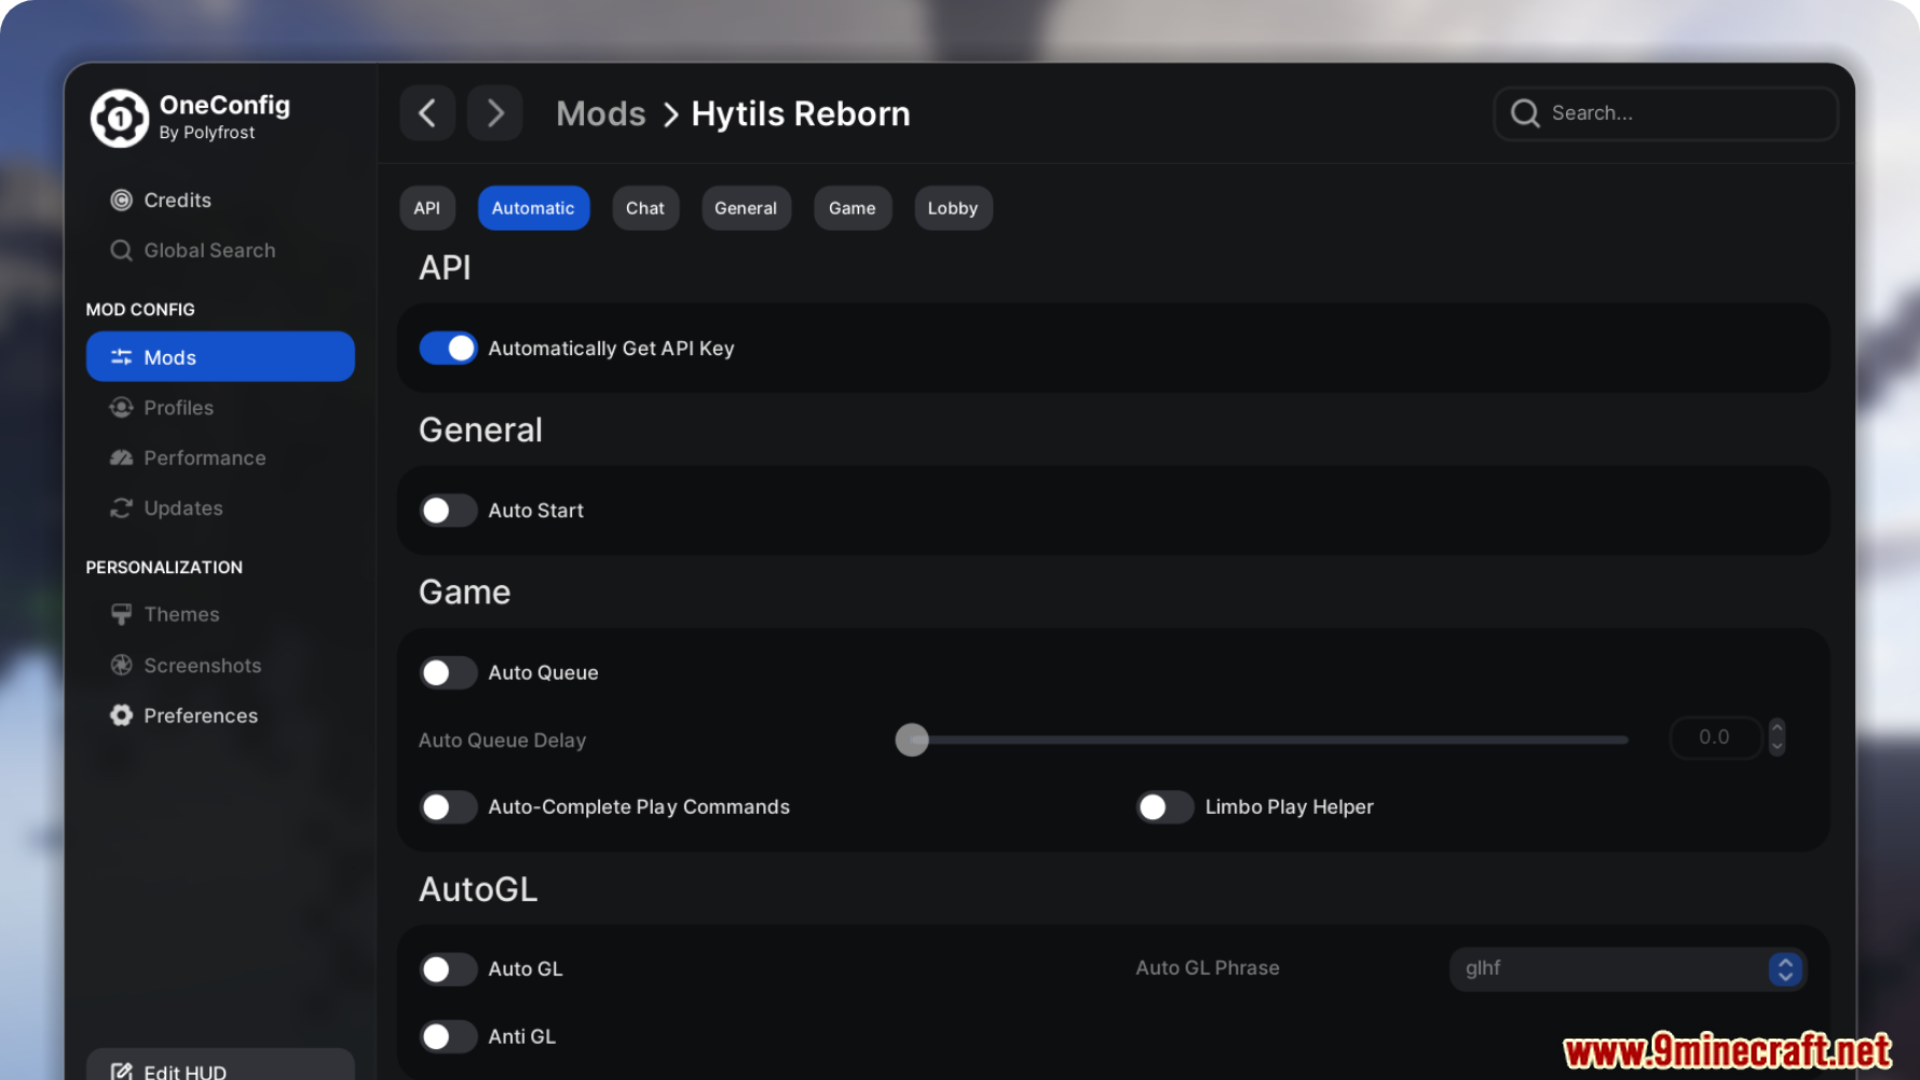
Task: Toggle Limbo Play Helper on
Action: coord(1165,807)
